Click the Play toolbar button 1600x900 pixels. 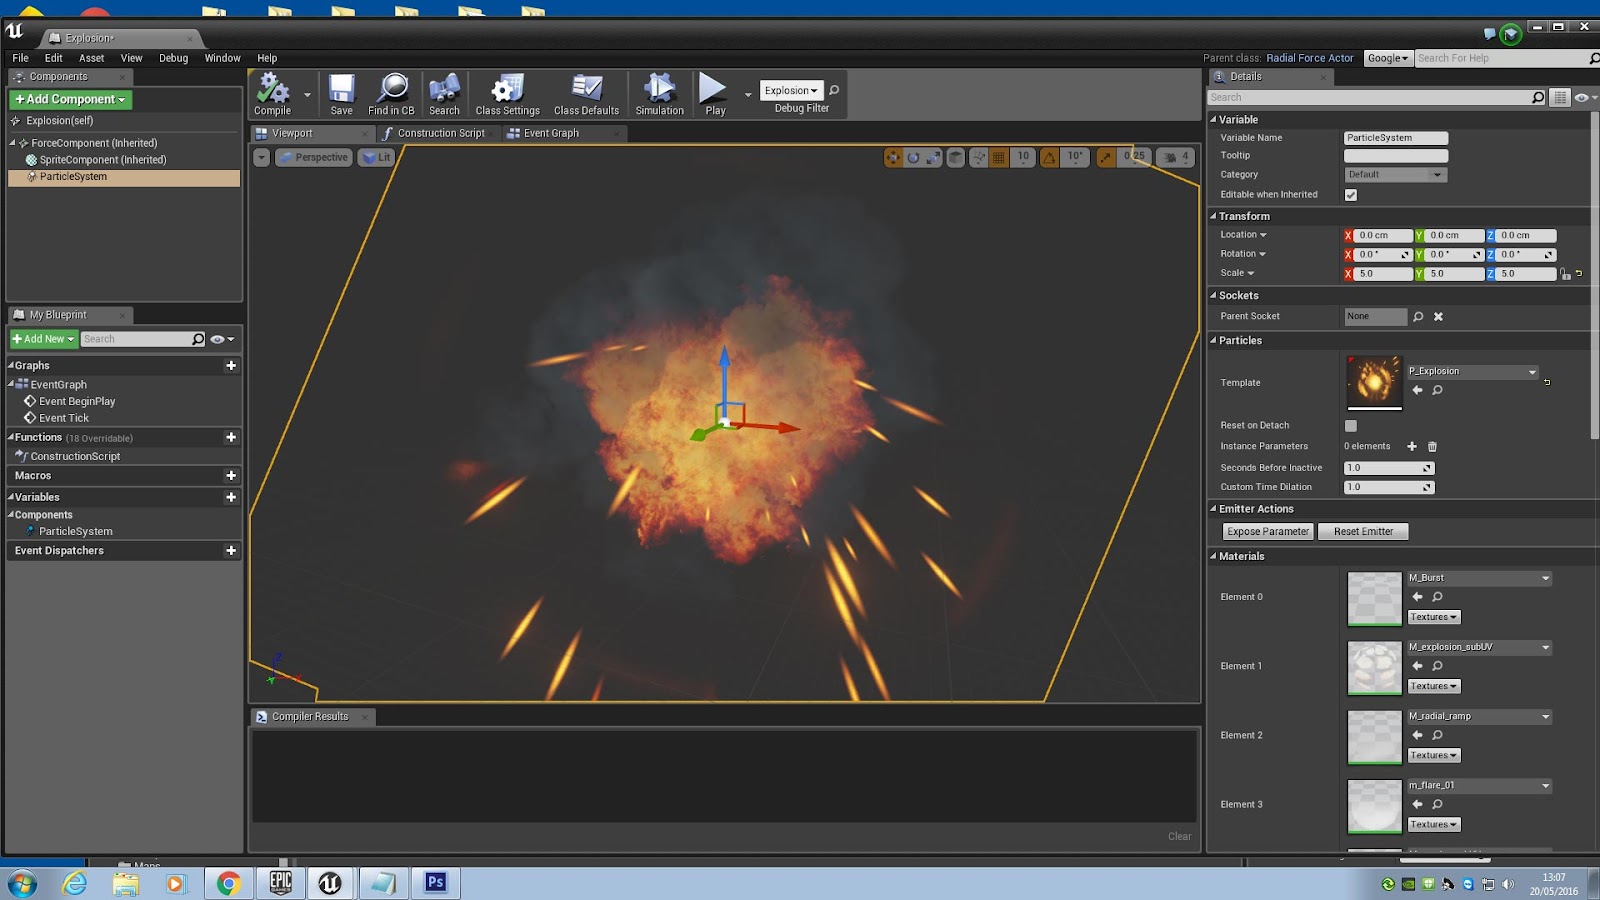click(714, 95)
